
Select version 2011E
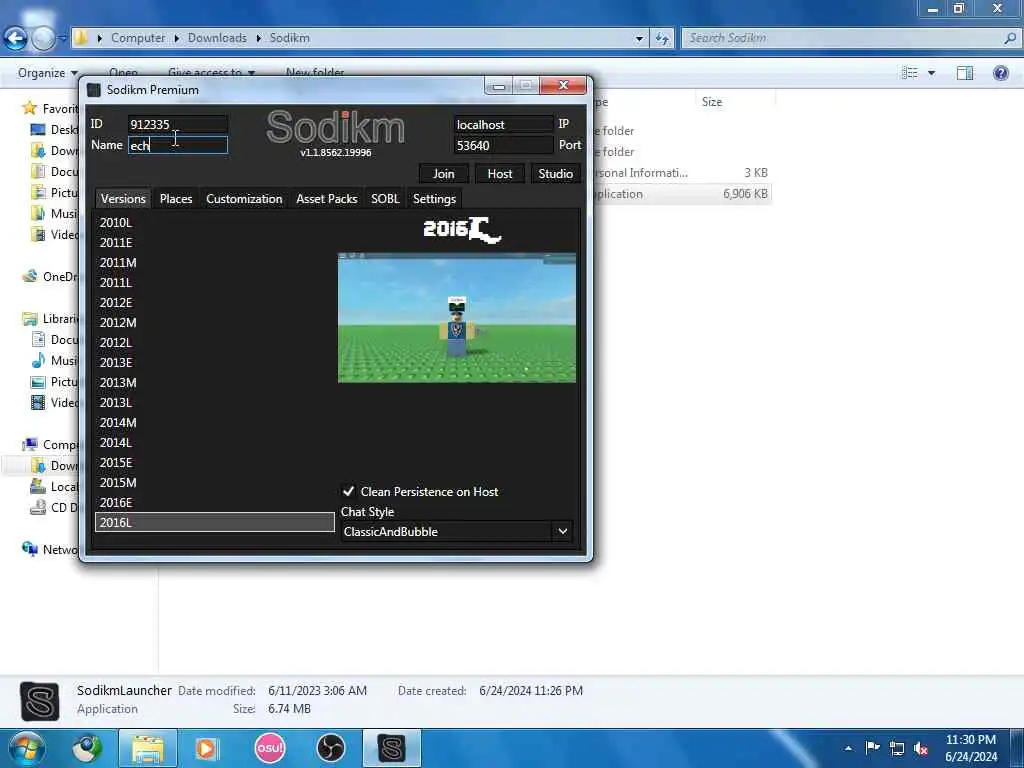click(x=215, y=242)
